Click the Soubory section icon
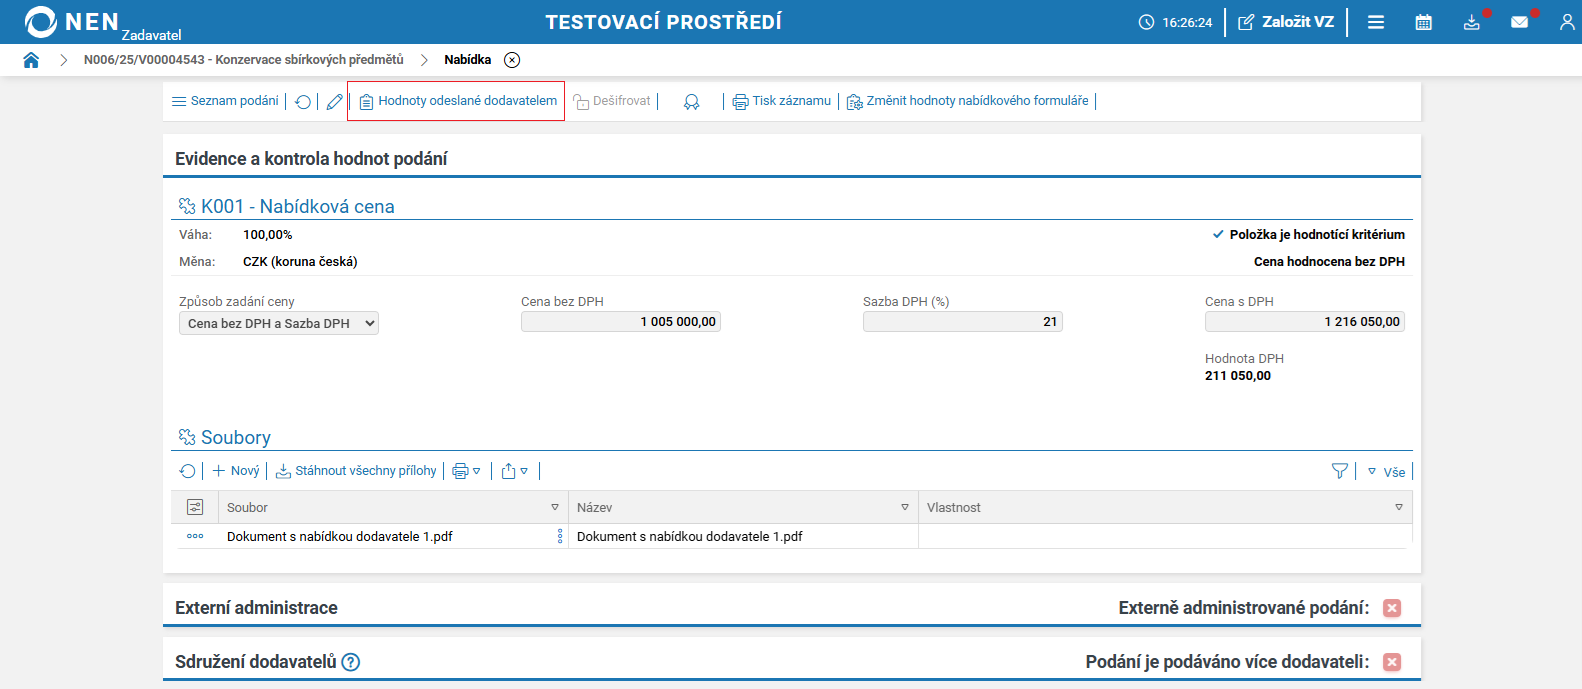 tap(187, 437)
